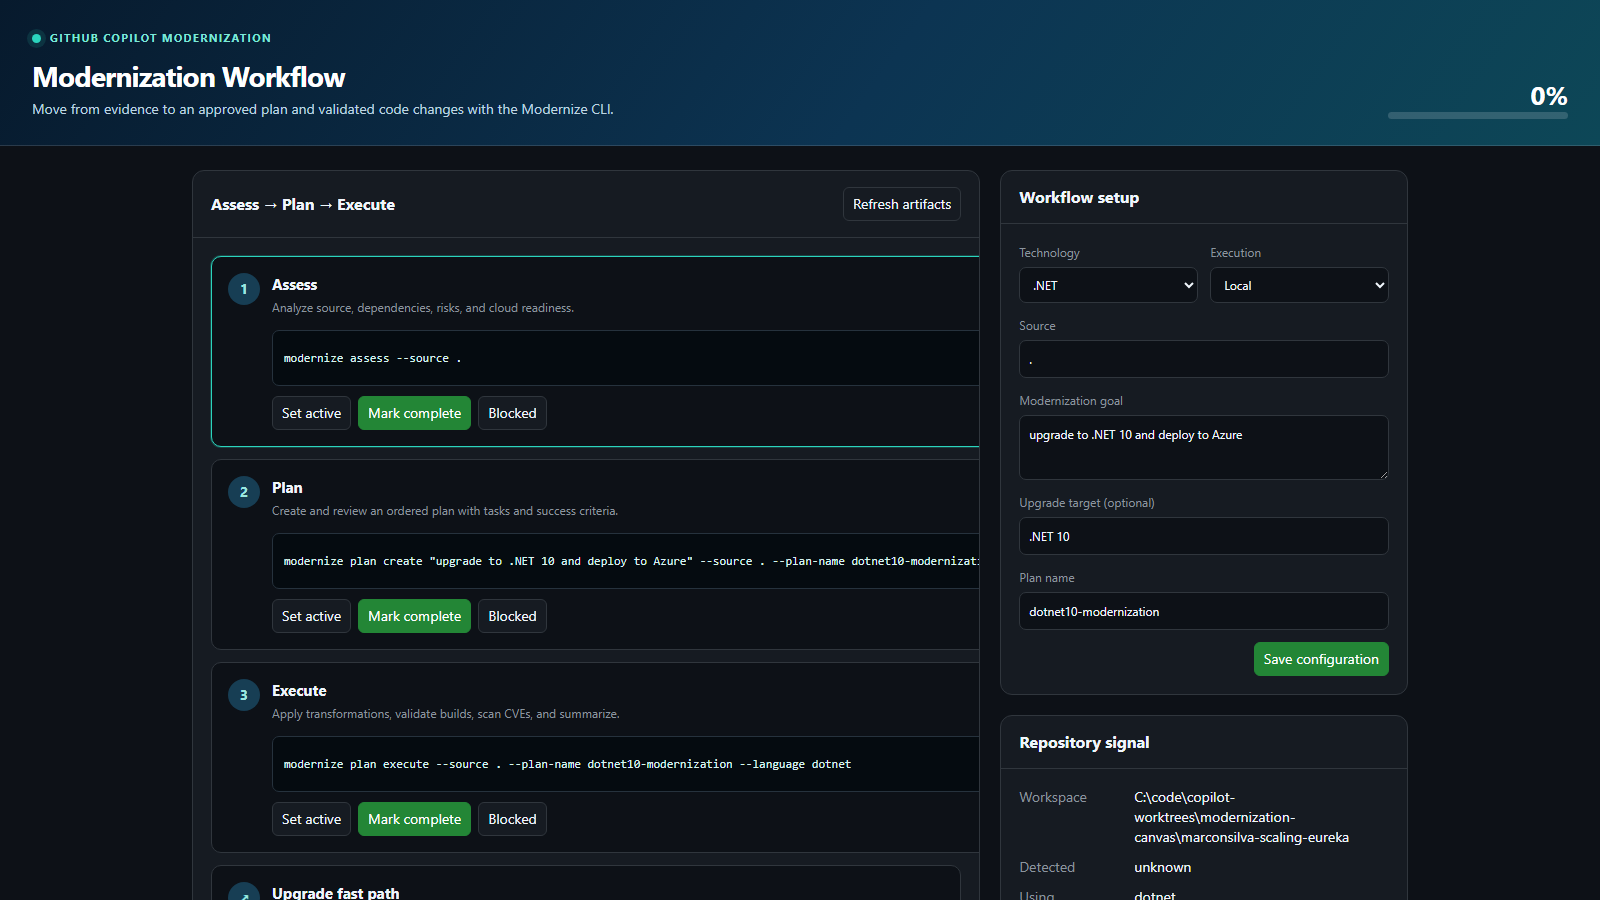This screenshot has width=1600, height=900.
Task: Click the Plan name field dotnet10-modernization
Action: [x=1204, y=611]
